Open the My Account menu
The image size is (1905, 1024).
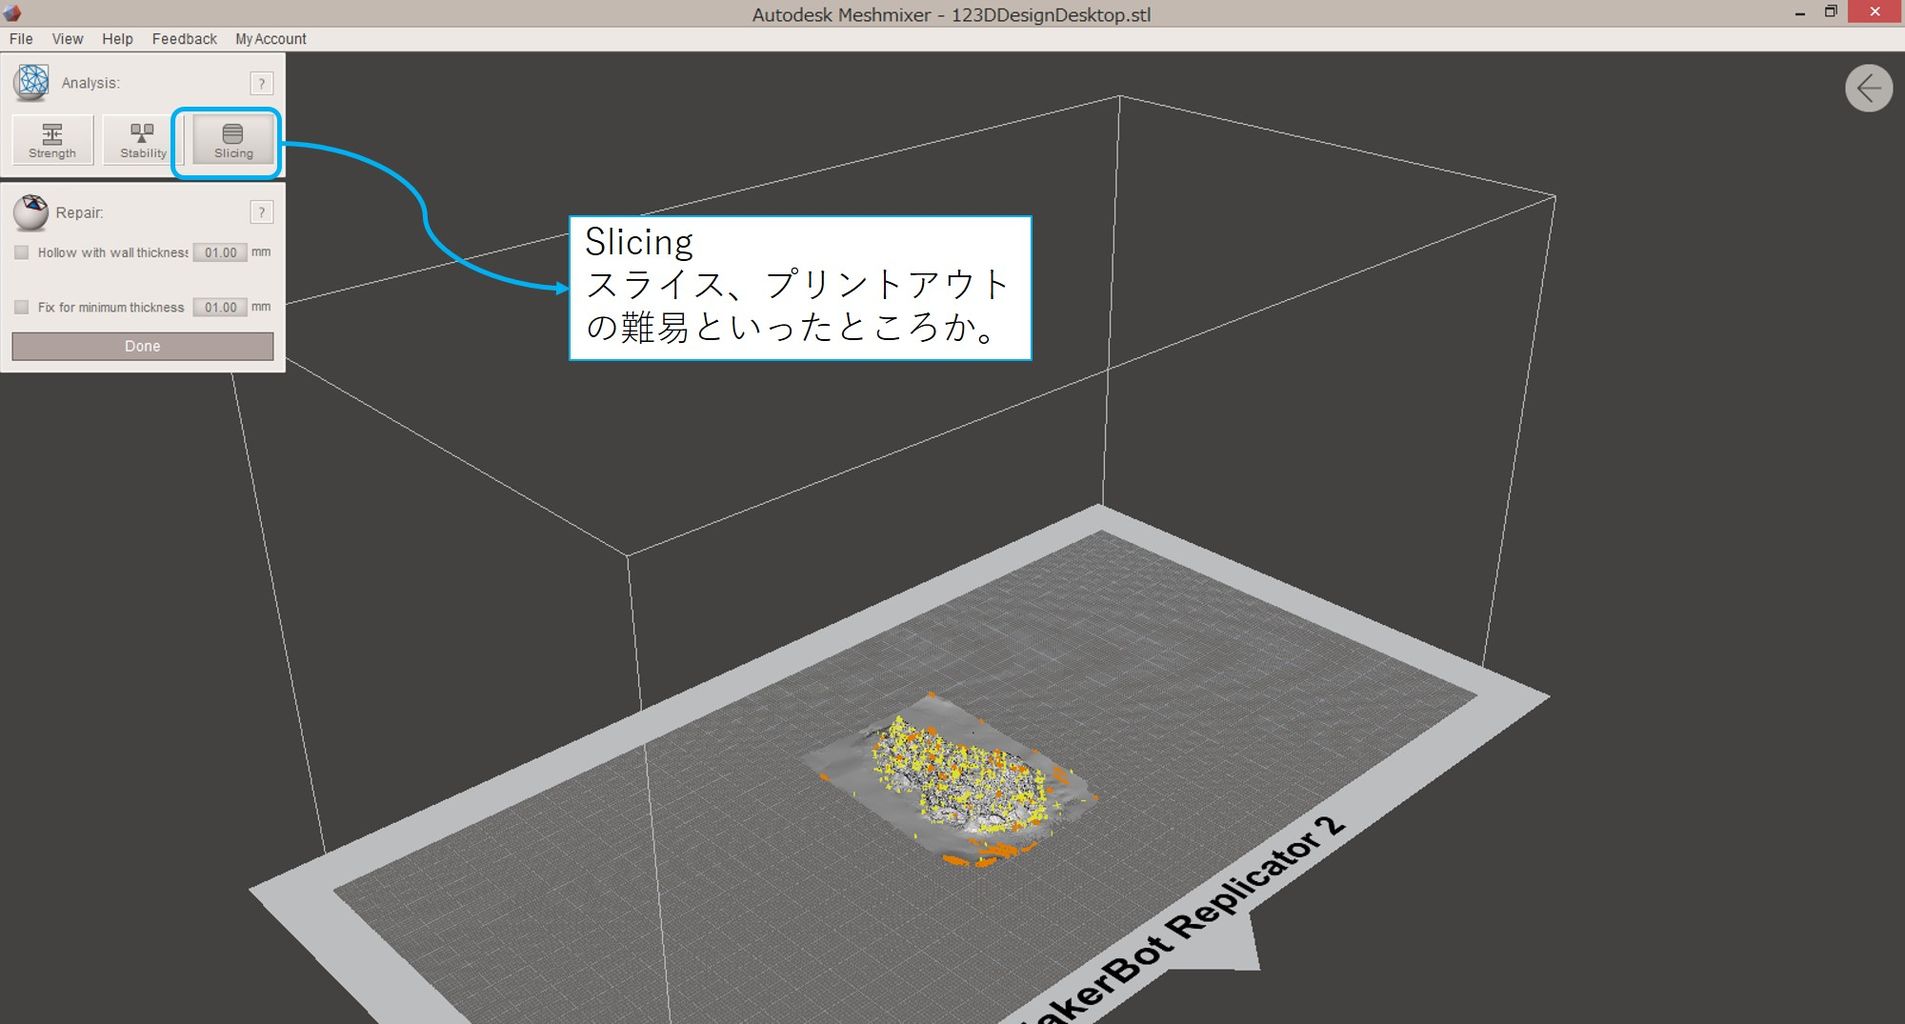271,39
